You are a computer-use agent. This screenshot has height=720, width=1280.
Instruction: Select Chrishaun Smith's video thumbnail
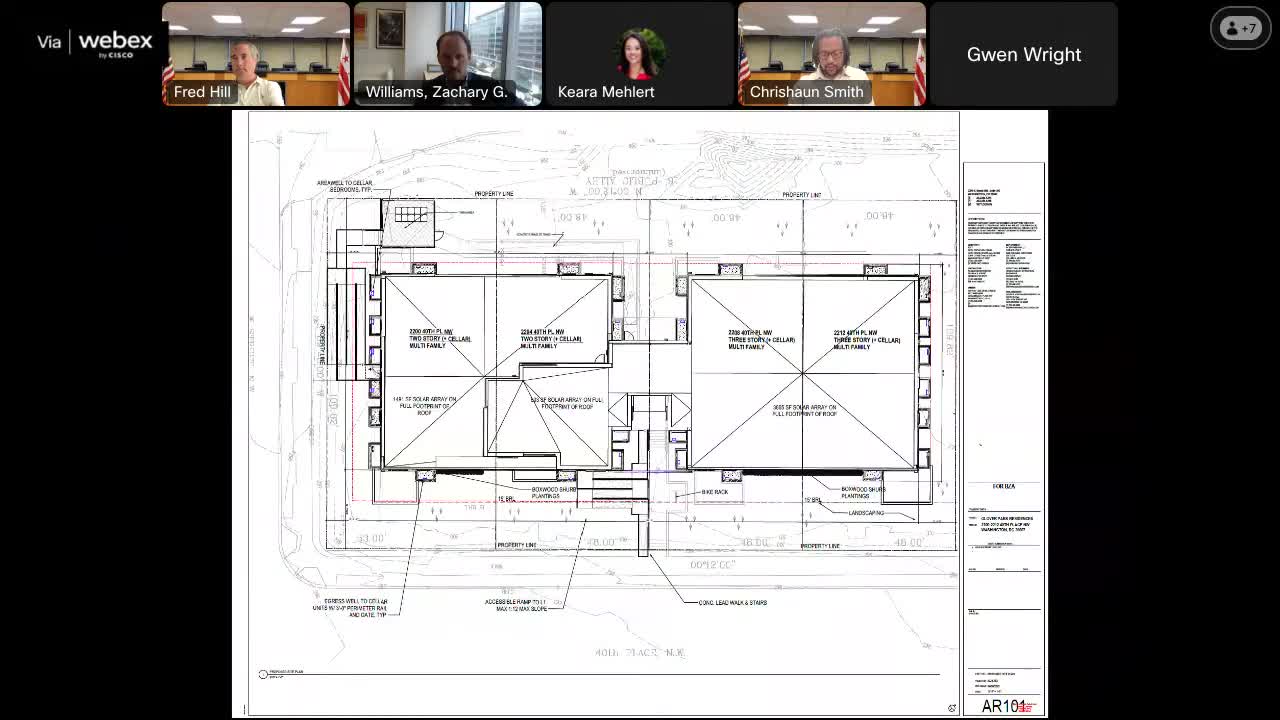click(832, 54)
